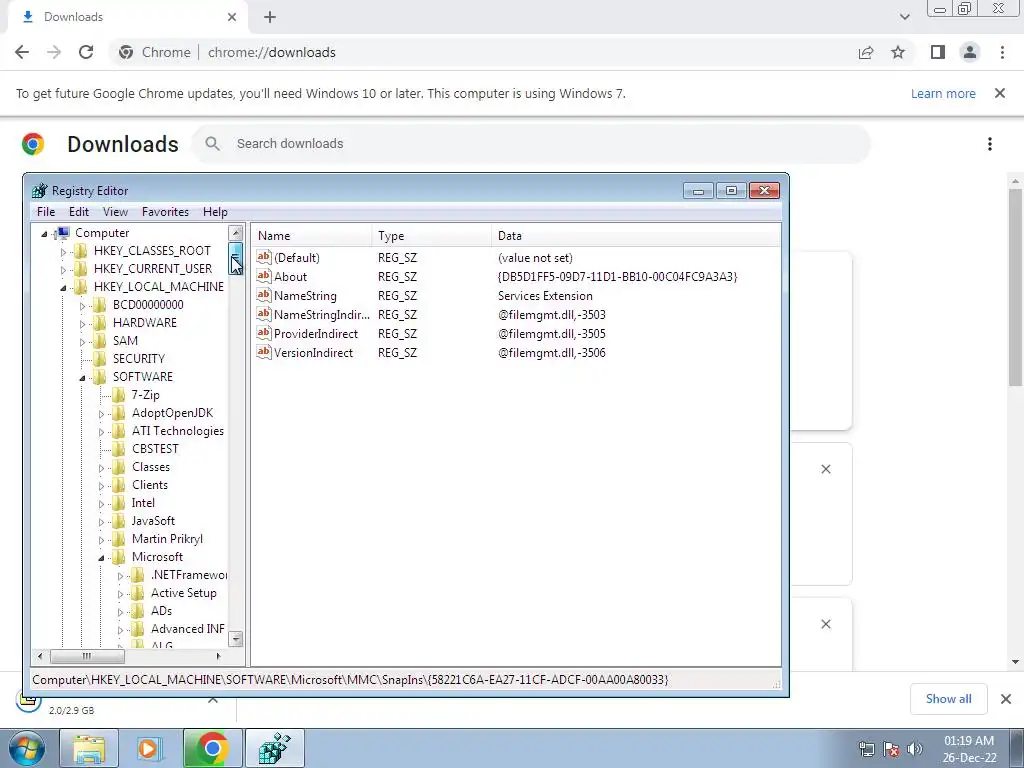This screenshot has width=1024, height=768.
Task: Close the Chrome downloads shelf
Action: [1006, 699]
